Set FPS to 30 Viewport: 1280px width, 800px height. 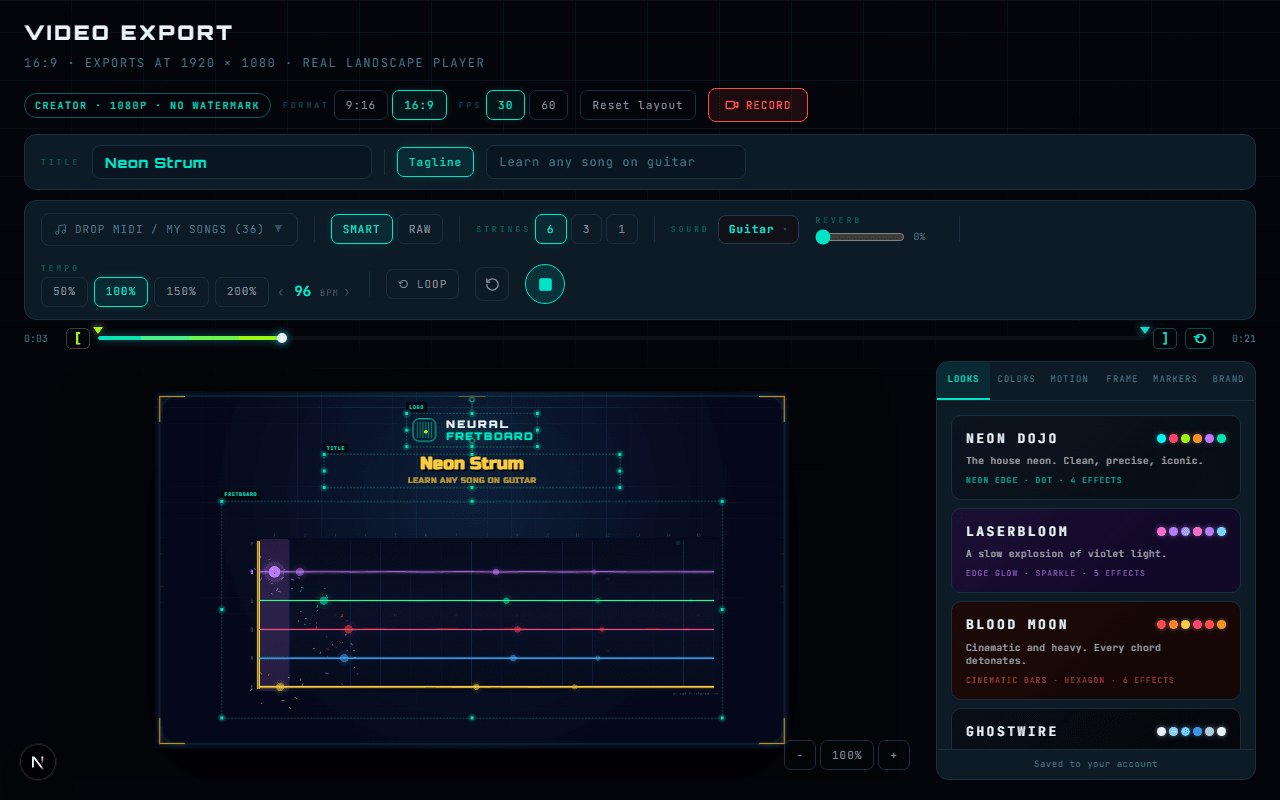[x=505, y=105]
